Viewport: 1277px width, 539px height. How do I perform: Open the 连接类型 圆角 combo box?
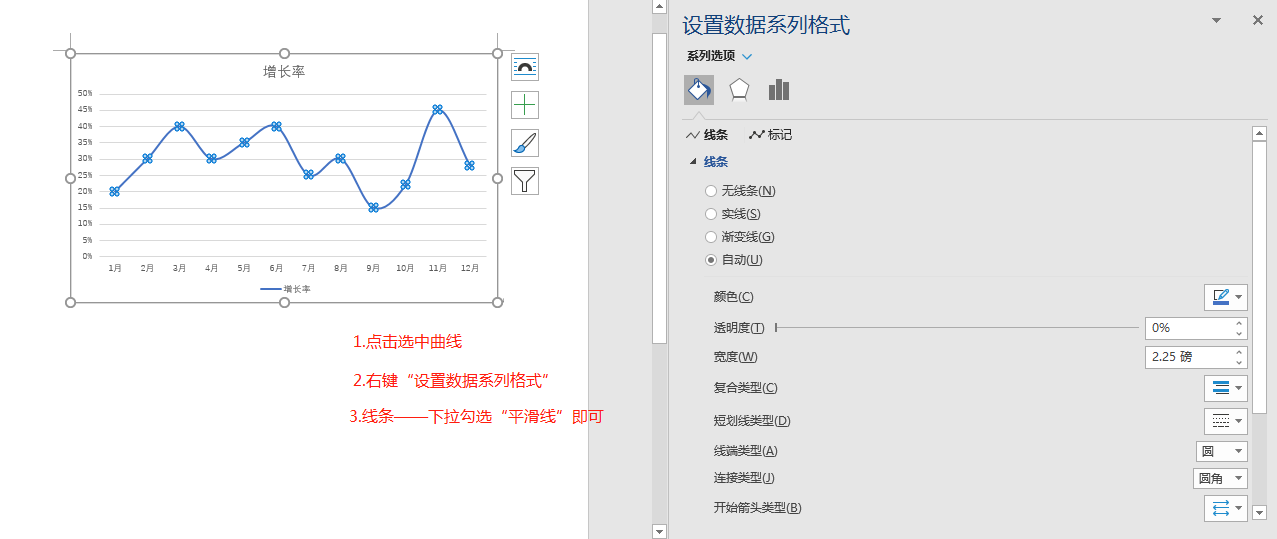1220,479
